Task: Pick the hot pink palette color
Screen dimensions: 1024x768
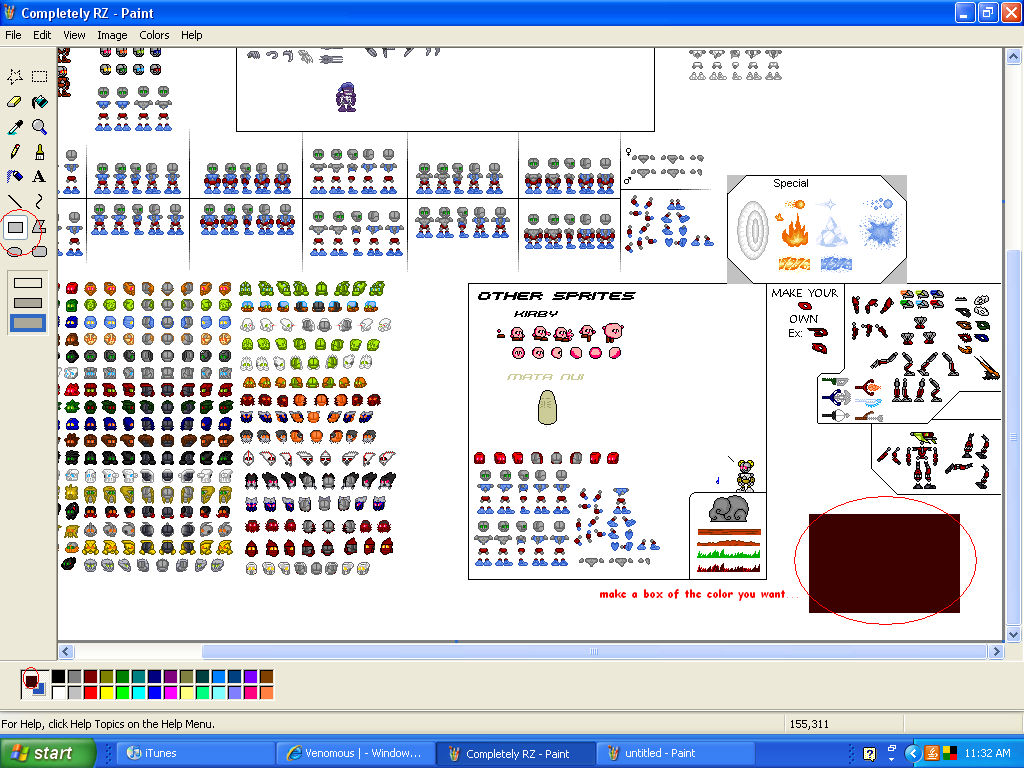Action: tap(250, 692)
